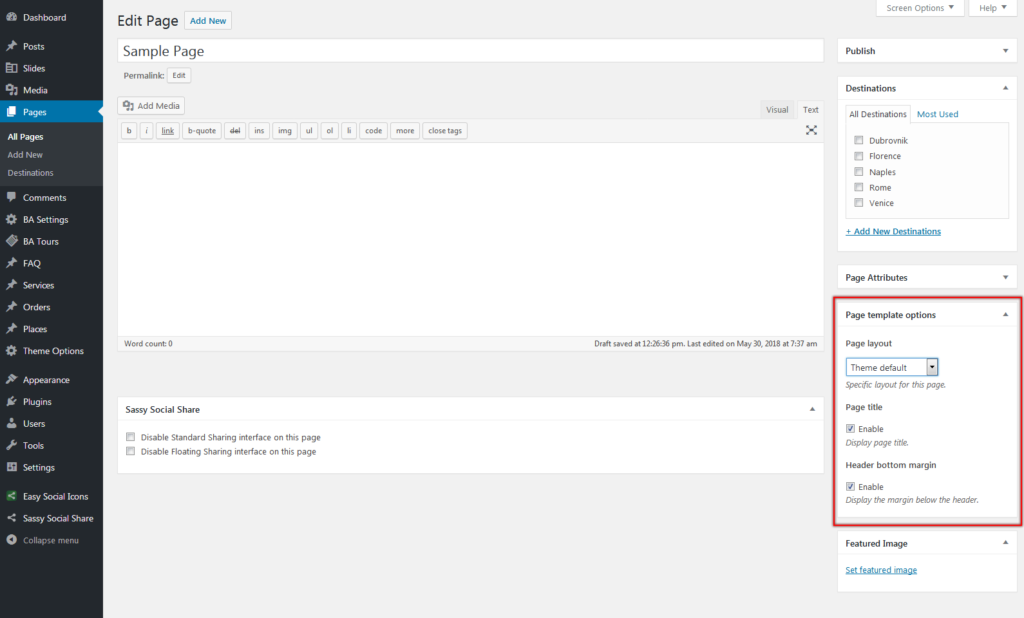Toggle distraction-free fullscreen editor icon
This screenshot has height=618, width=1024.
(x=811, y=131)
